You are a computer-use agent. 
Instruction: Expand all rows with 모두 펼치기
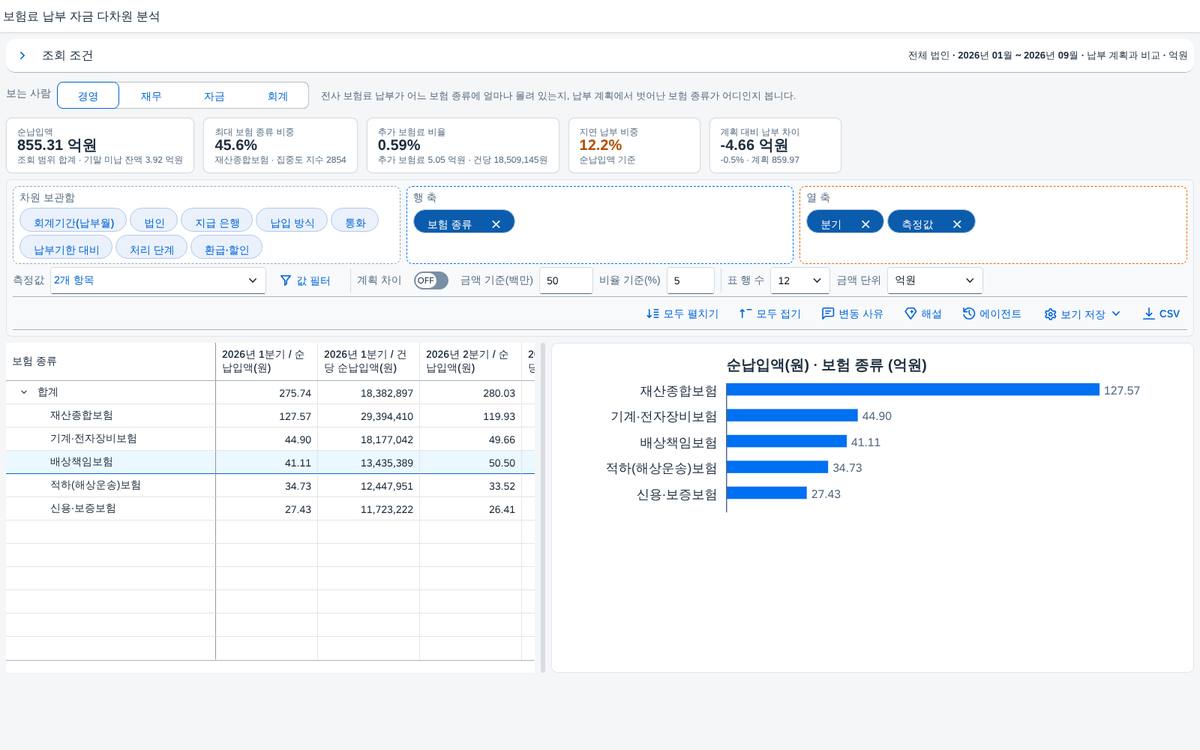tap(682, 314)
